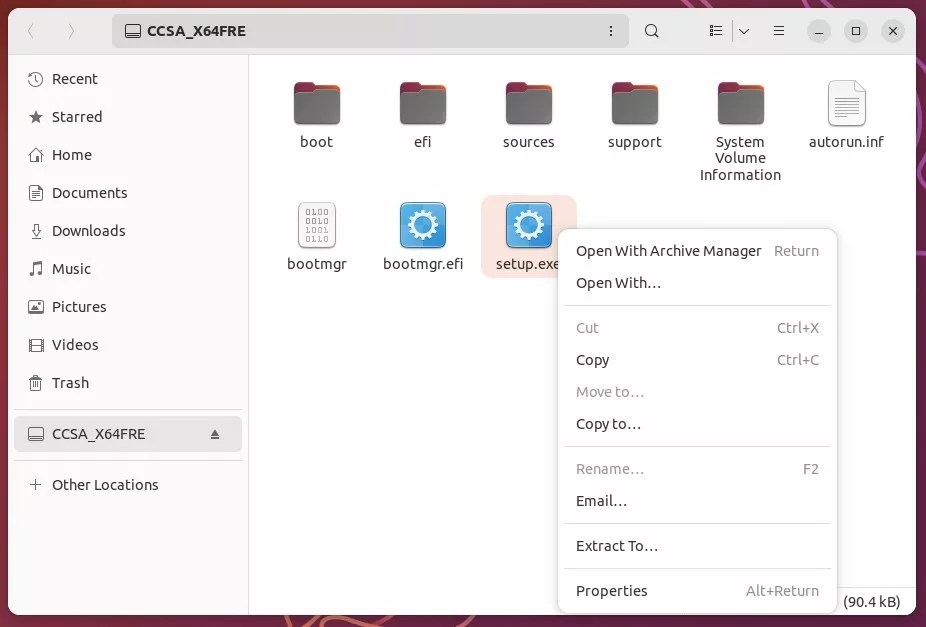This screenshot has height=627, width=926.
Task: Open the path bar three-dot menu
Action: point(611,31)
